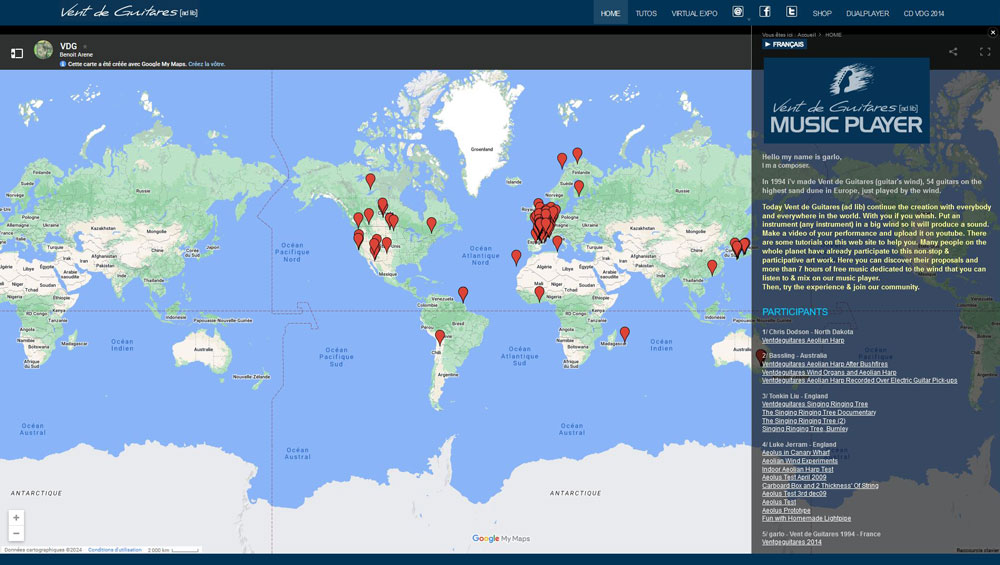Click the Vent de Guitares header logo
This screenshot has height=565, width=1000.
click(129, 11)
